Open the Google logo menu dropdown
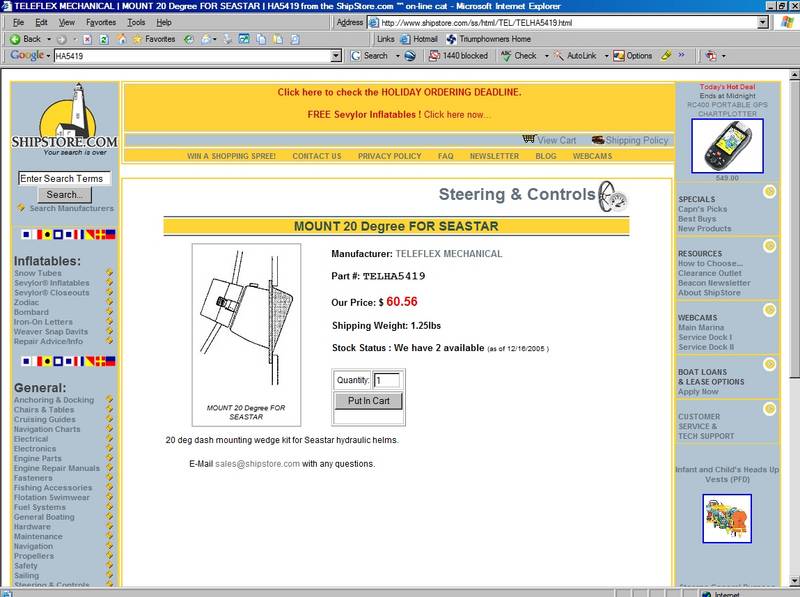Viewport: 800px width, 597px height. click(x=48, y=56)
